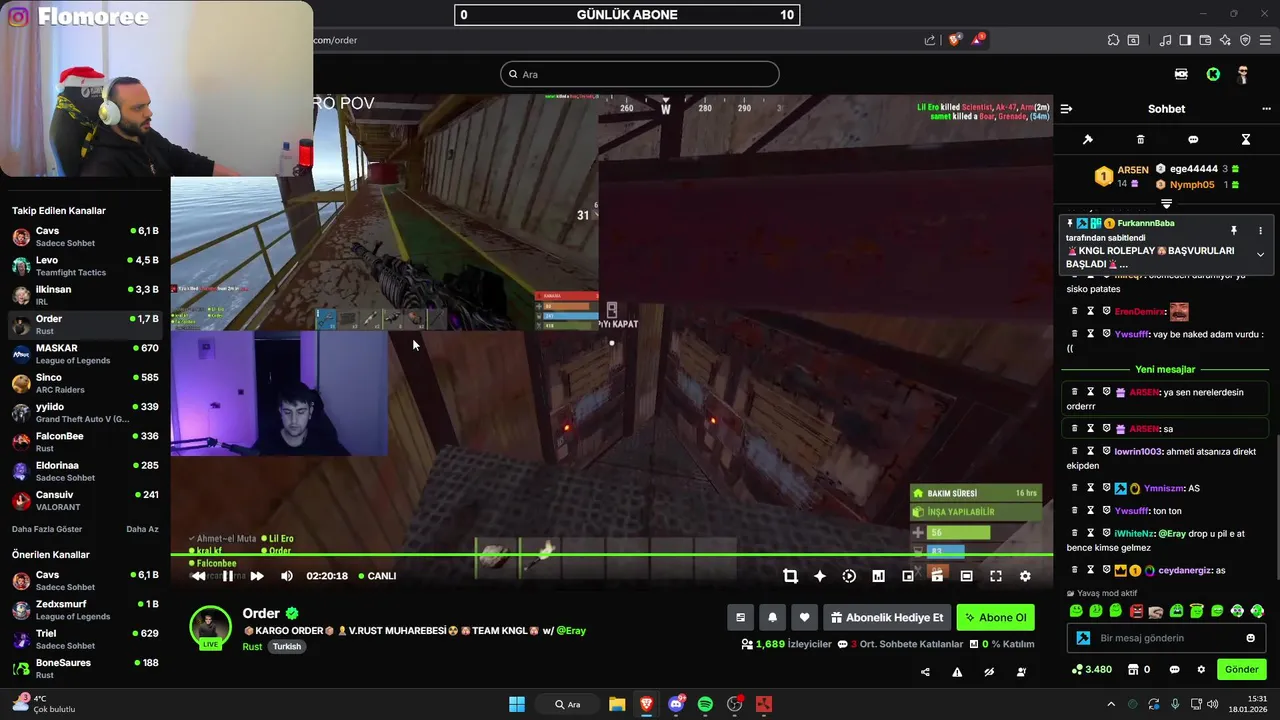Click the hammer moderation icon in the chat header
The width and height of the screenshot is (1280, 720).
click(1088, 140)
